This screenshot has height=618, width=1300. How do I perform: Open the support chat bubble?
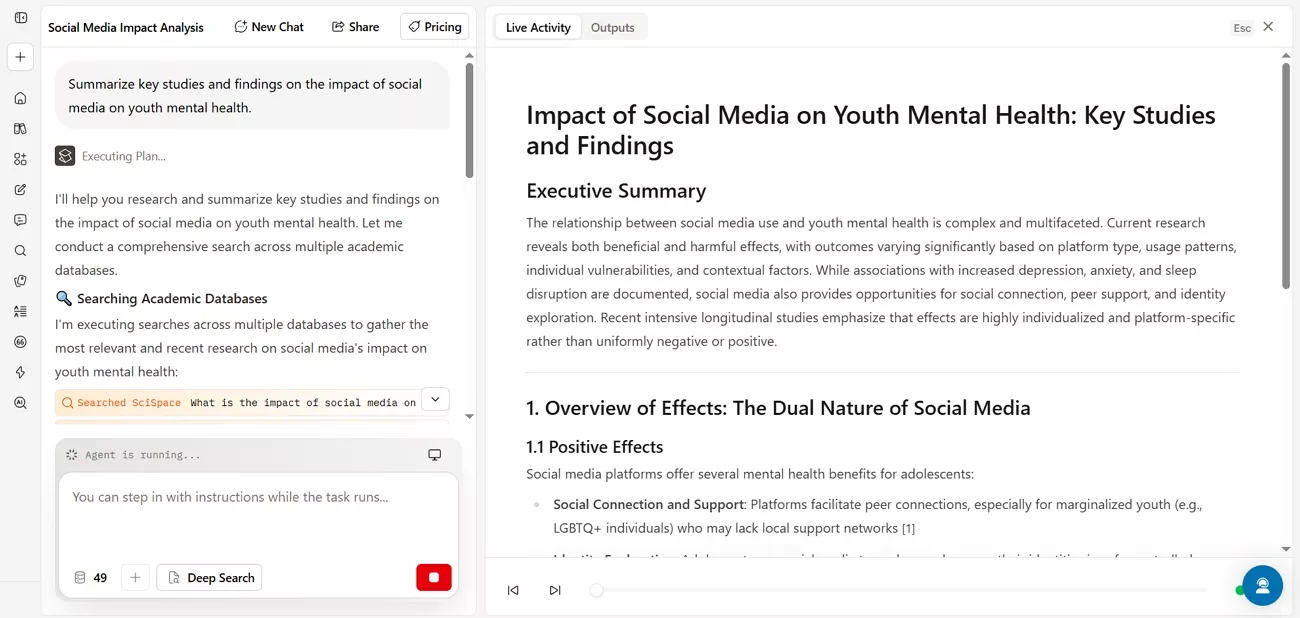(x=1262, y=586)
